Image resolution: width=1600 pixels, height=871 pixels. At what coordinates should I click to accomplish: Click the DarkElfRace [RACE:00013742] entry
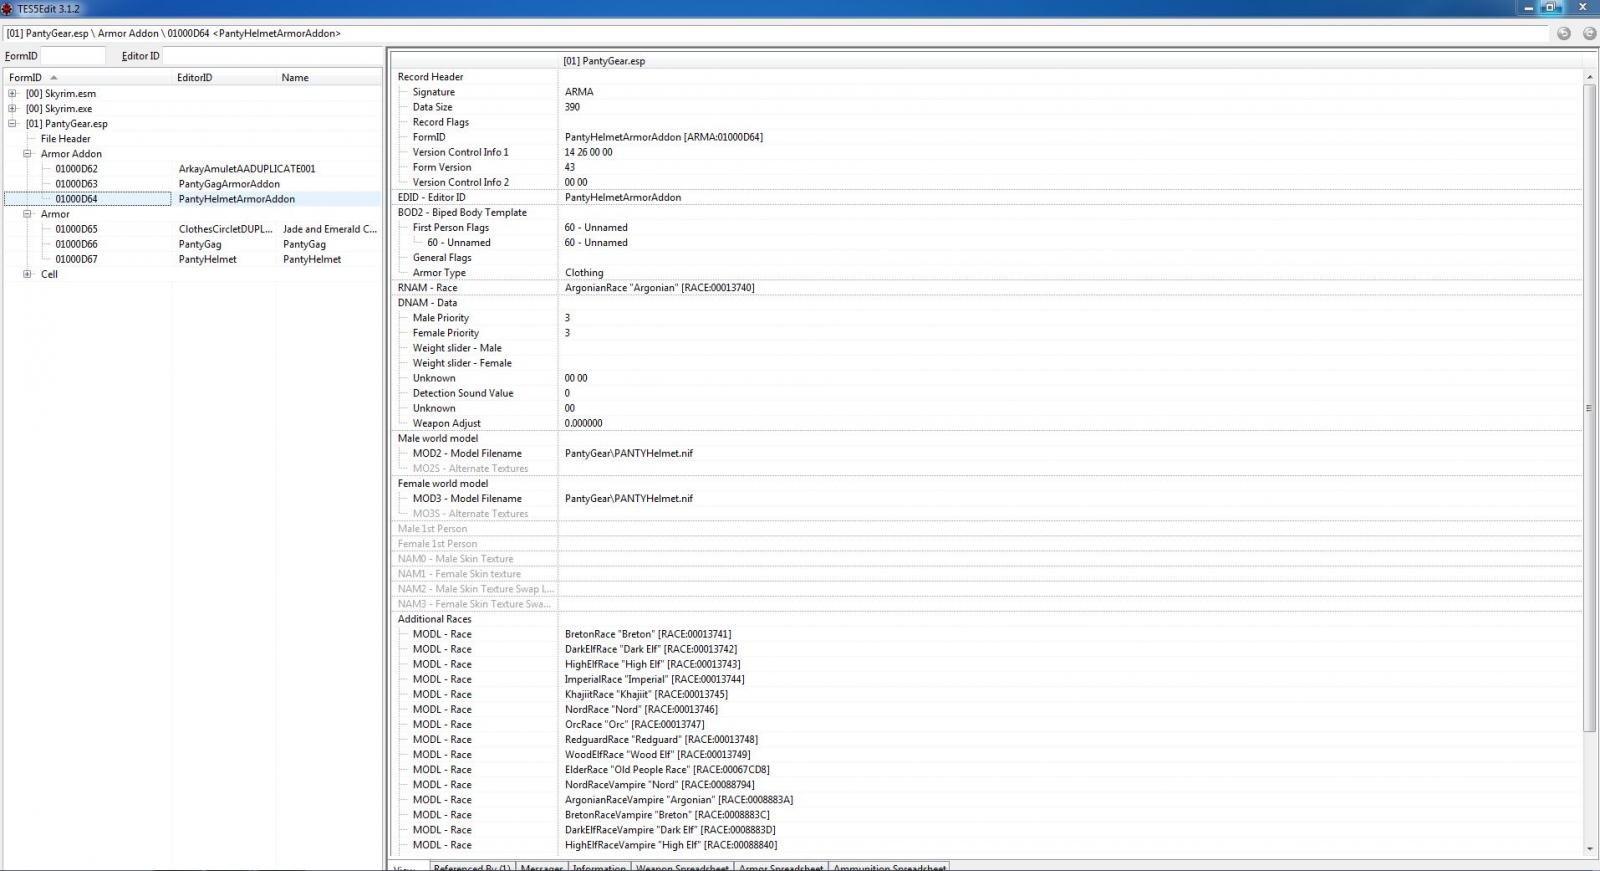pos(650,649)
